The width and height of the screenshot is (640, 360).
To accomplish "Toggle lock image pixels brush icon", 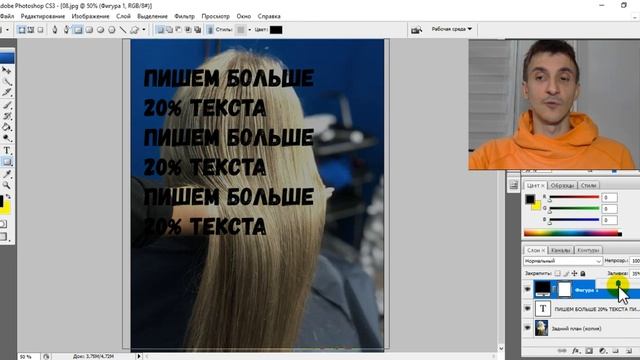I will (566, 273).
